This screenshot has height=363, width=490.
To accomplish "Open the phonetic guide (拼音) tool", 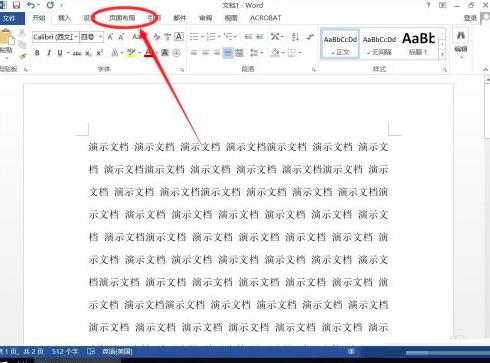I will point(168,37).
